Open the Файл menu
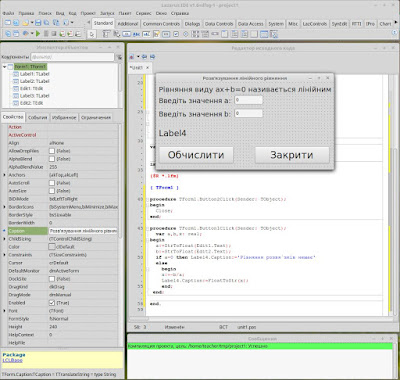 tap(8, 13)
